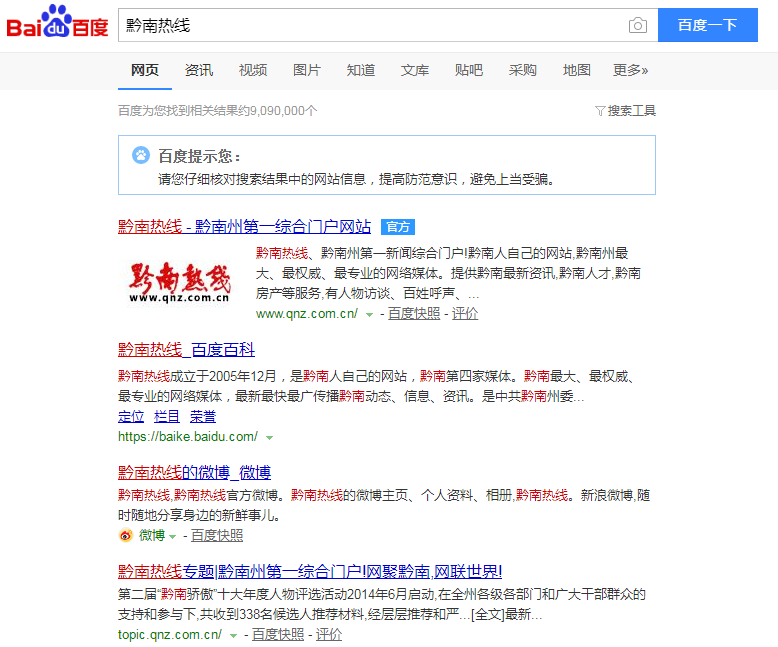Image resolution: width=778 pixels, height=647 pixels.
Task: Click the result count text 9,090,000个
Action: pyautogui.click(x=283, y=111)
